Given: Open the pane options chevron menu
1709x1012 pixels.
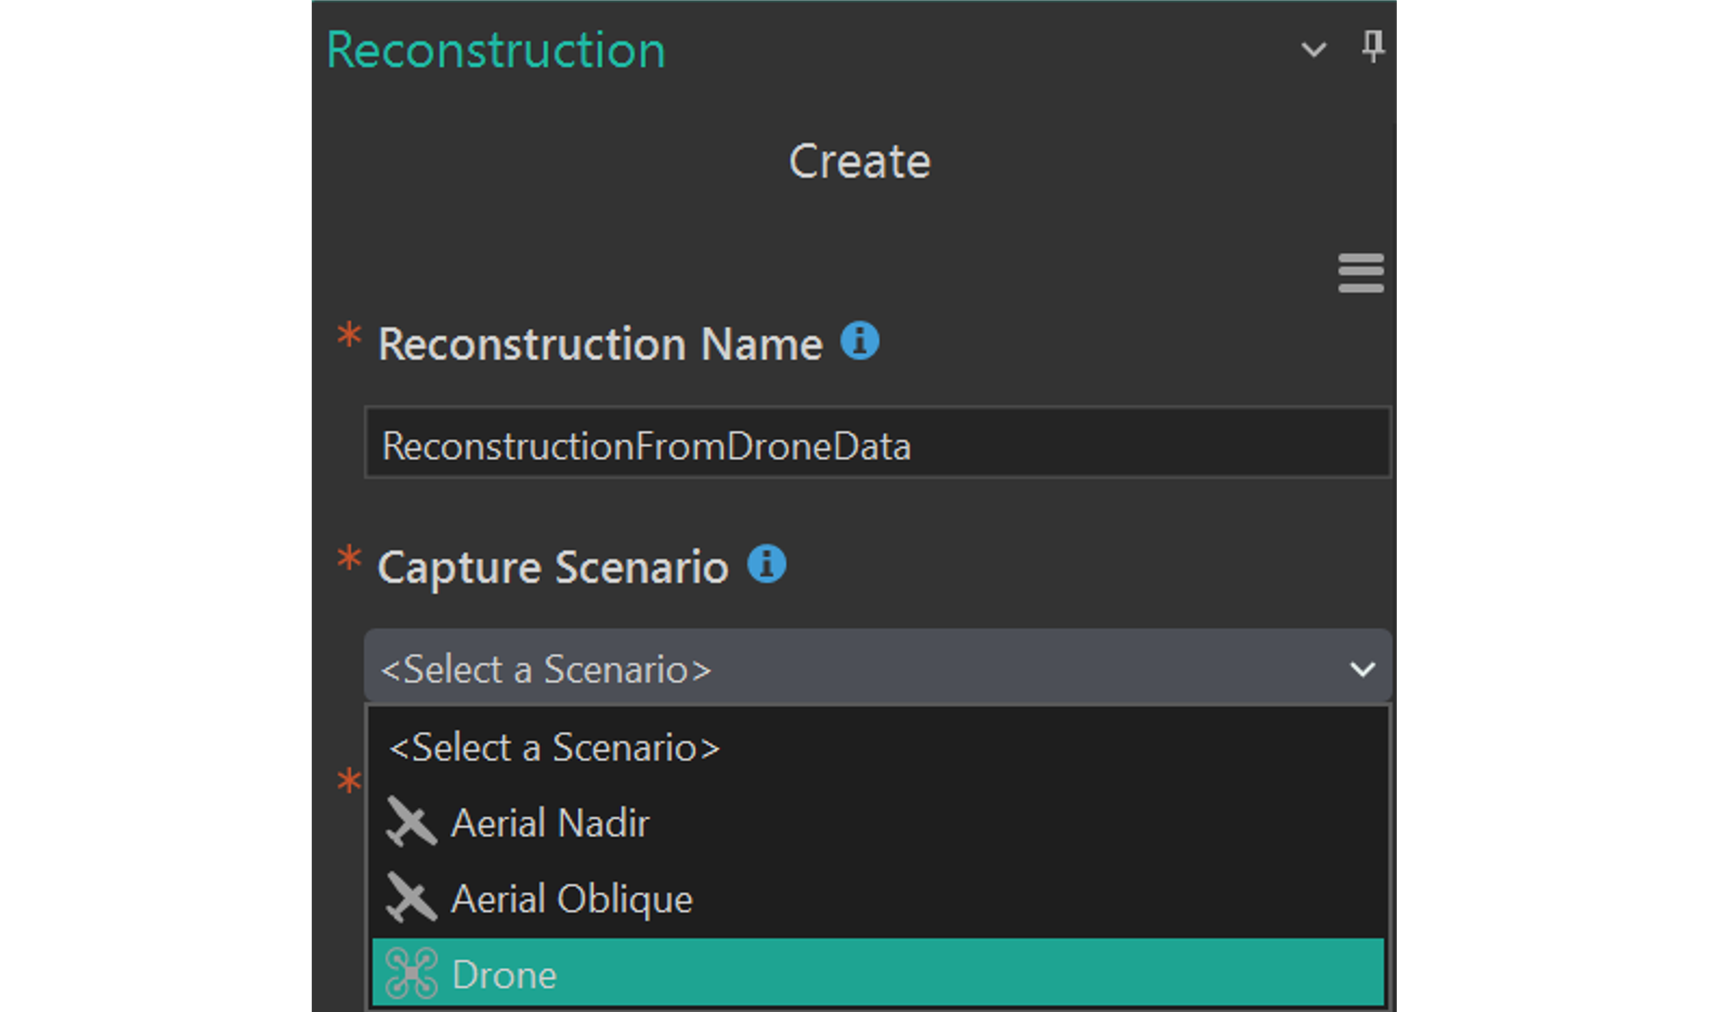Looking at the screenshot, I should pos(1313,49).
